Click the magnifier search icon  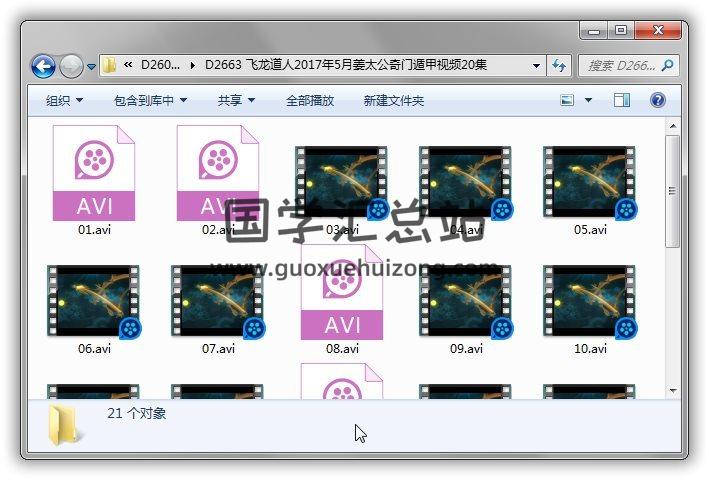click(667, 66)
